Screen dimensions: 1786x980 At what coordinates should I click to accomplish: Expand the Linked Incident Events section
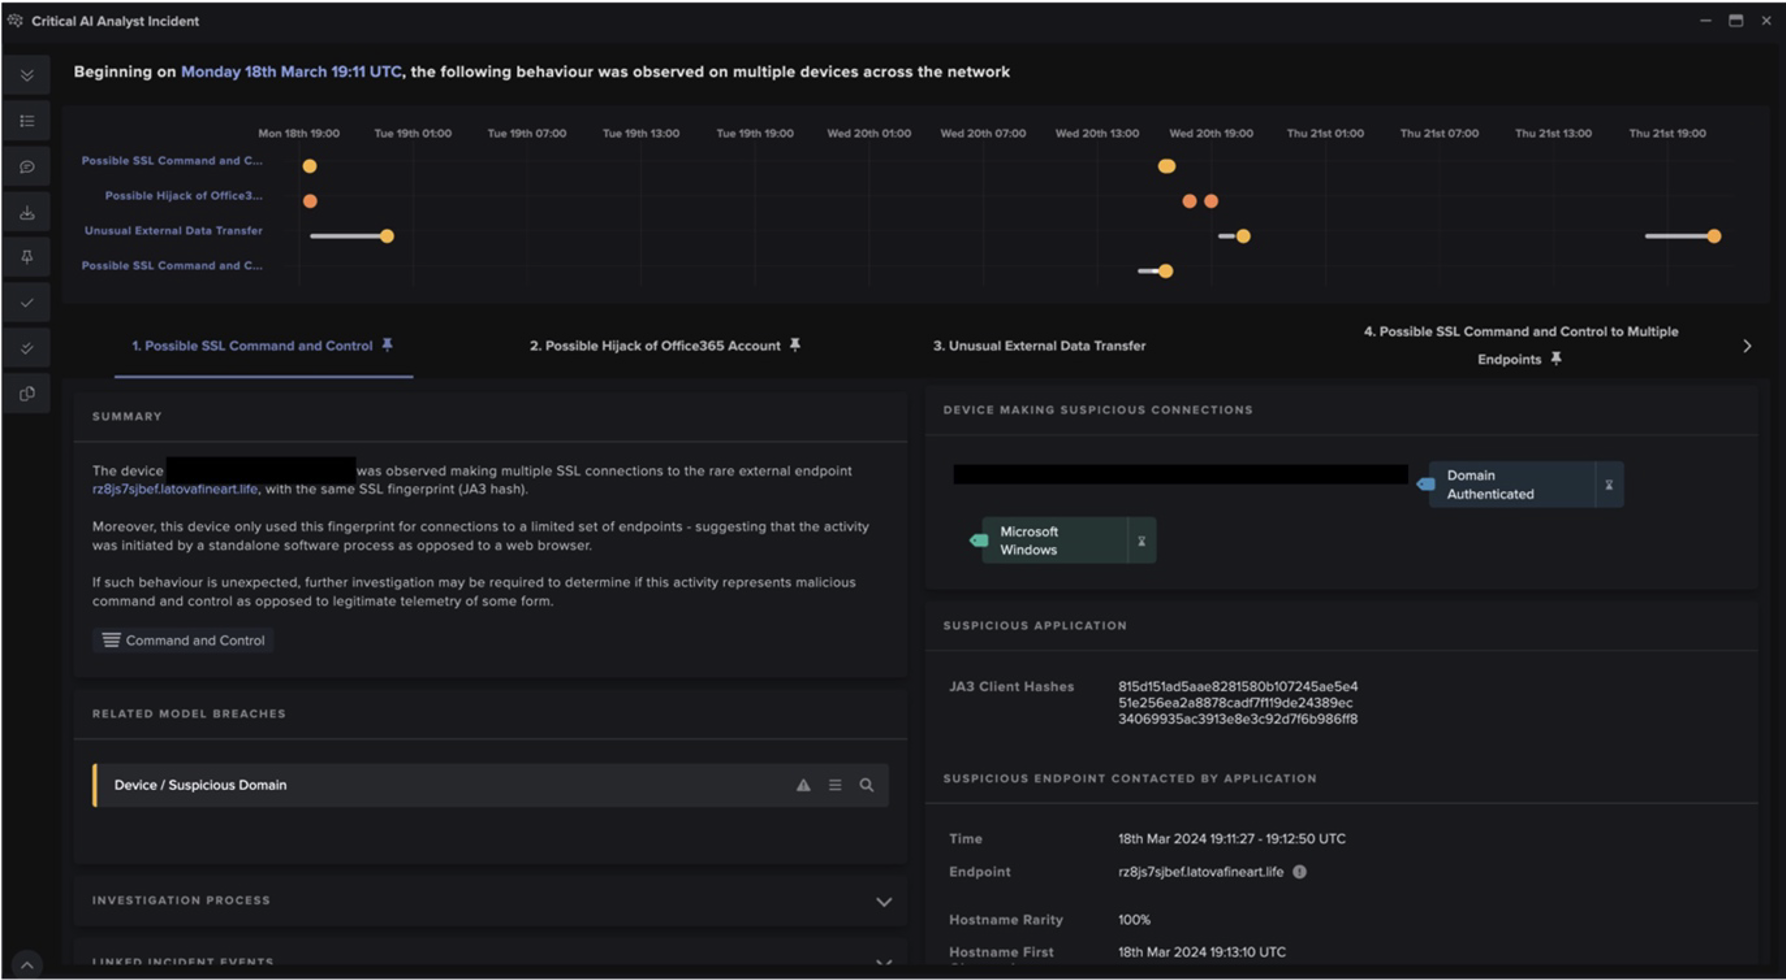point(883,961)
